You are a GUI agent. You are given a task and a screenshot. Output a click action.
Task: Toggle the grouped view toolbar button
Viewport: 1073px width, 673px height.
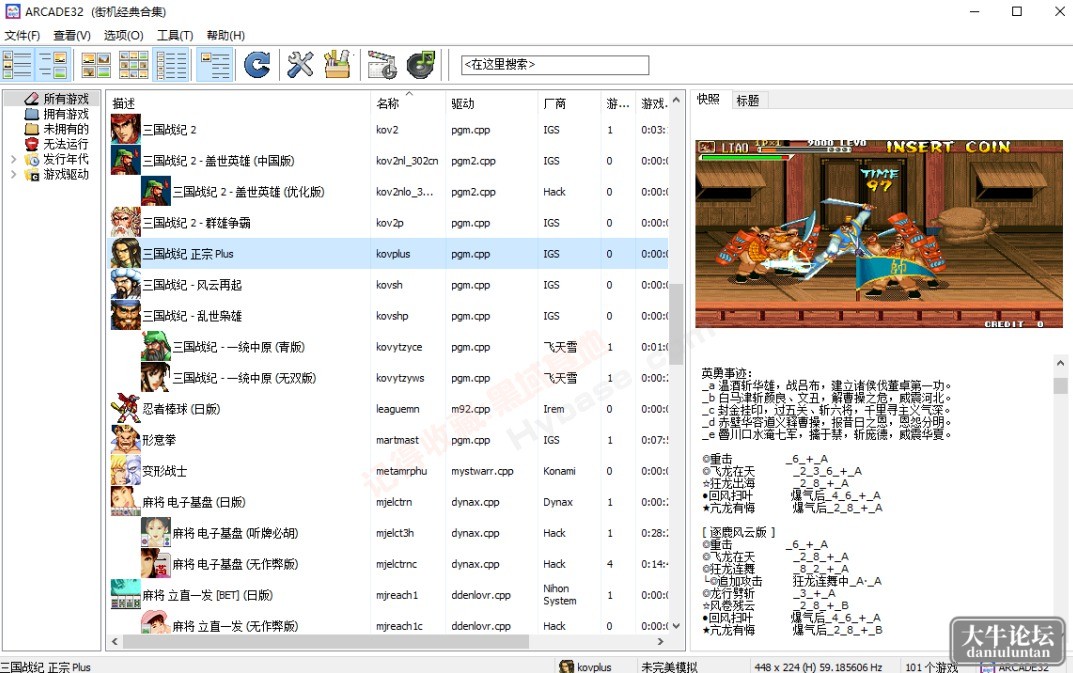pyautogui.click(x=214, y=65)
